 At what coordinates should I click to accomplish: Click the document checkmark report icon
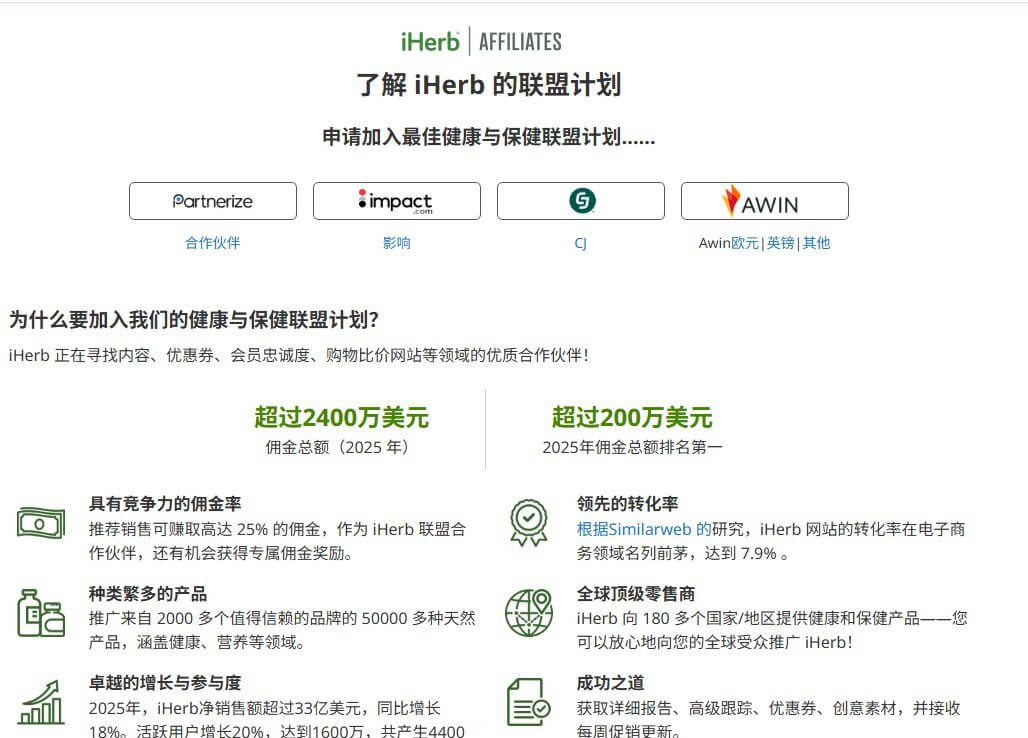point(528,702)
